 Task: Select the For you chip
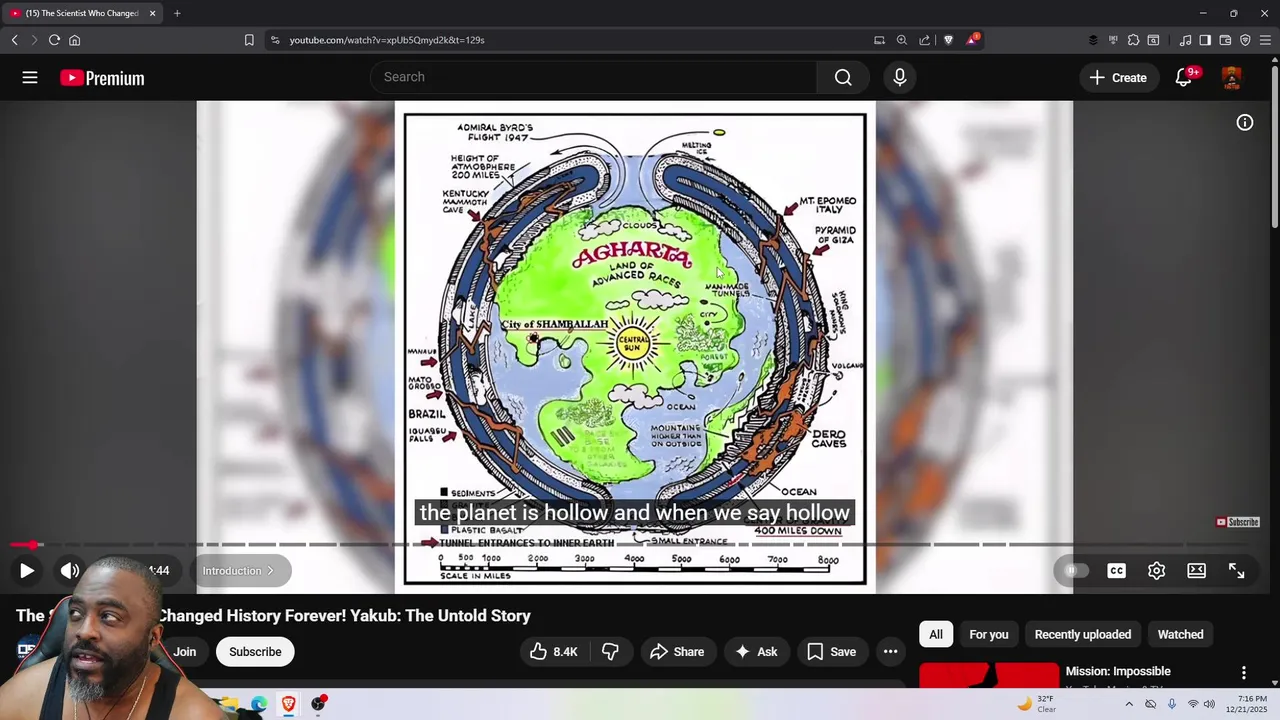(989, 634)
